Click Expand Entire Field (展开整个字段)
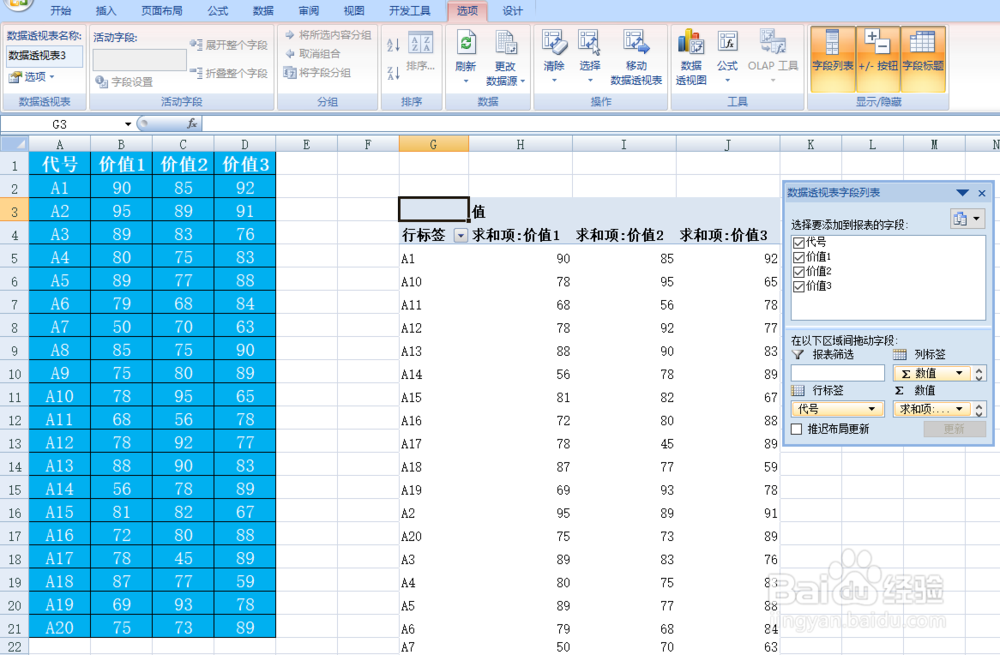 pyautogui.click(x=228, y=45)
